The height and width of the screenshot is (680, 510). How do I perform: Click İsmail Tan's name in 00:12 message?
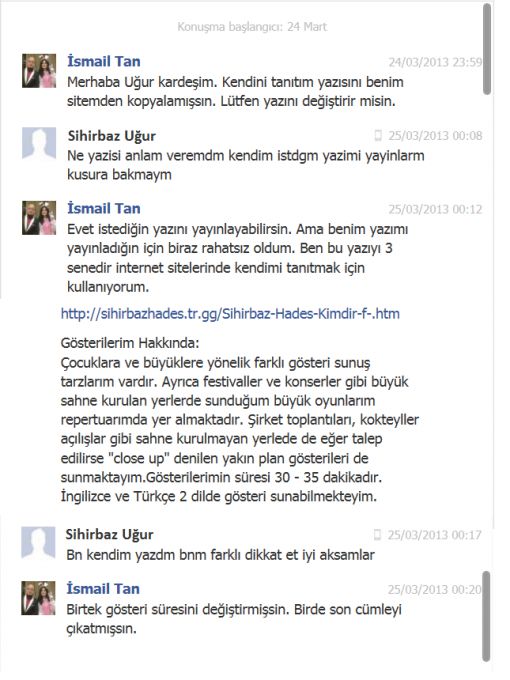[104, 208]
